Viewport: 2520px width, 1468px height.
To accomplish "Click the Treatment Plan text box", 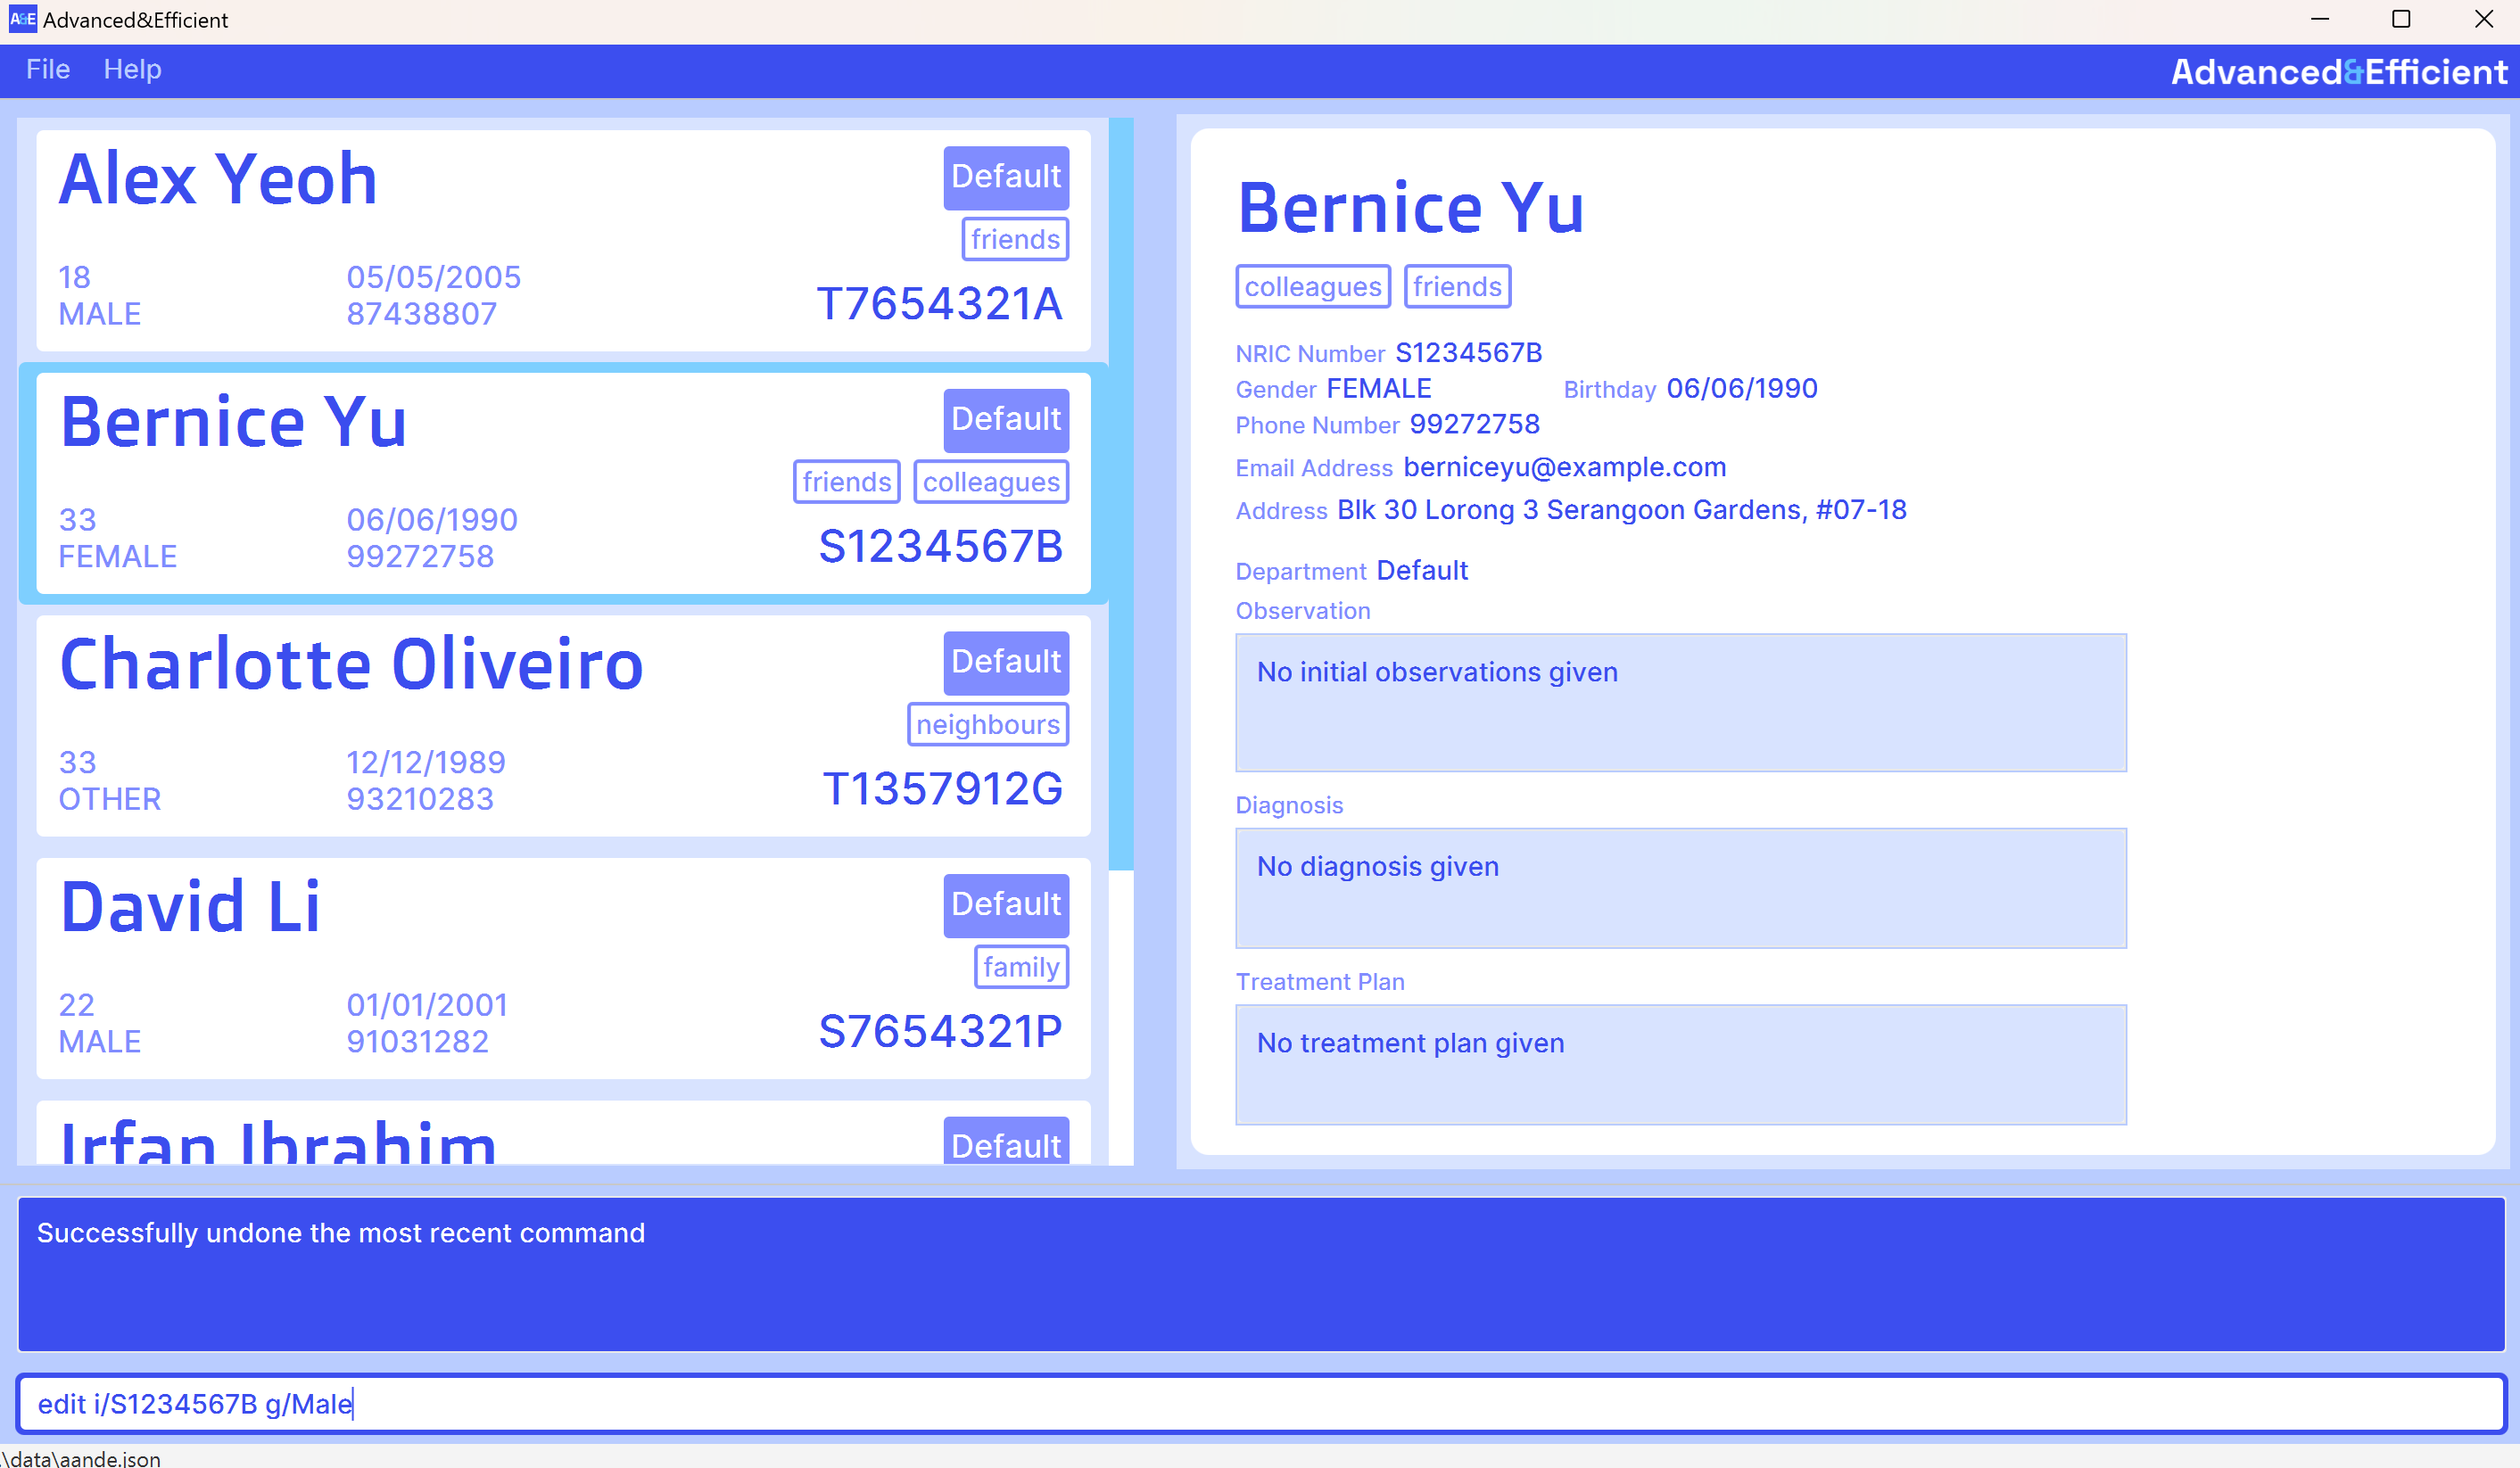I will (1680, 1064).
